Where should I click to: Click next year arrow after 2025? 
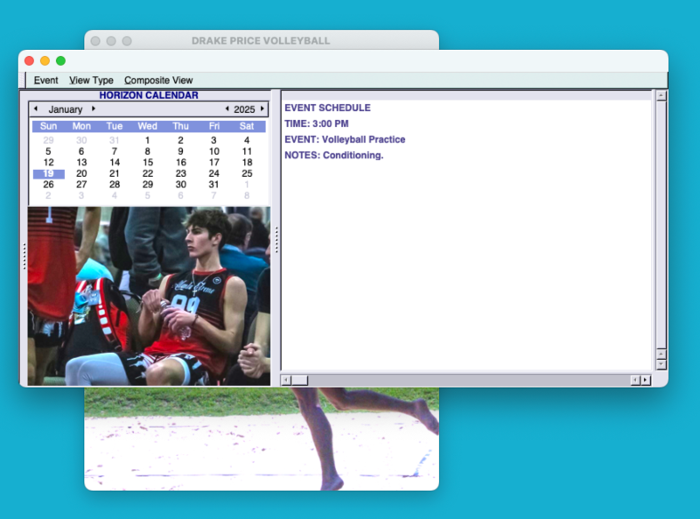coord(263,109)
